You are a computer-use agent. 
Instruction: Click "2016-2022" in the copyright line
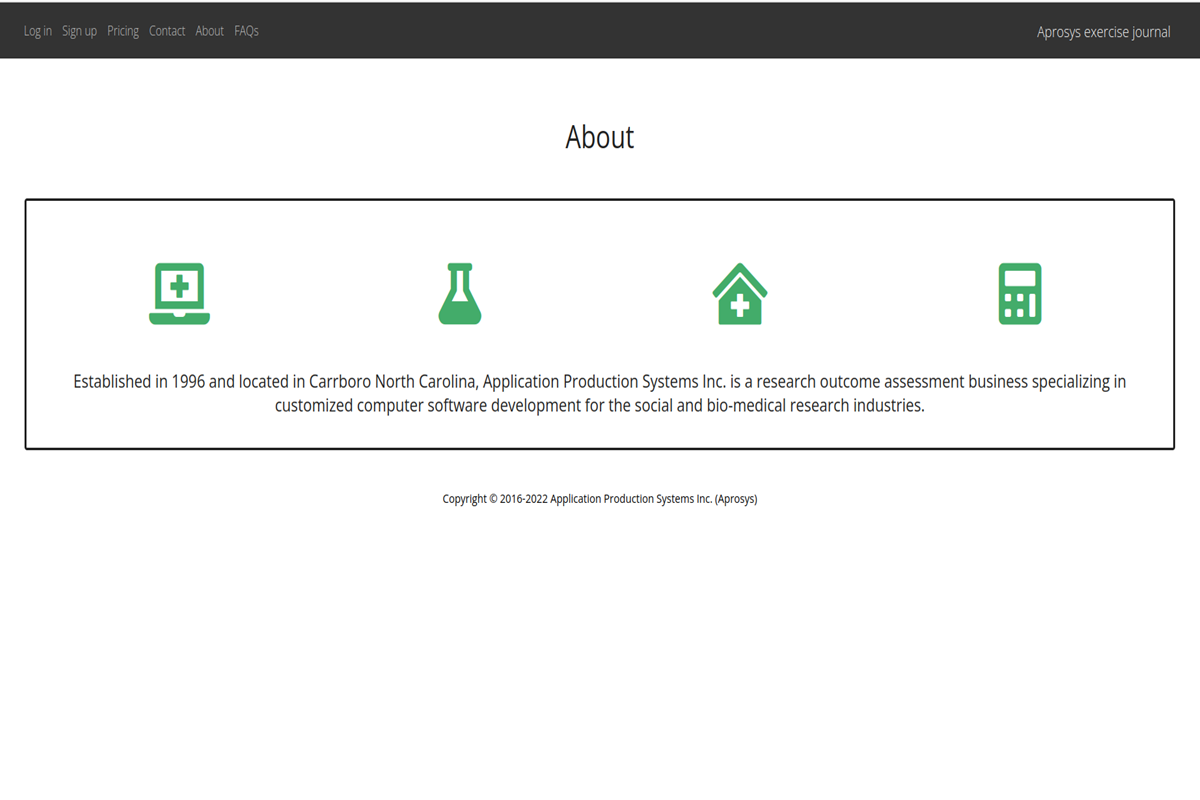pyautogui.click(x=524, y=499)
